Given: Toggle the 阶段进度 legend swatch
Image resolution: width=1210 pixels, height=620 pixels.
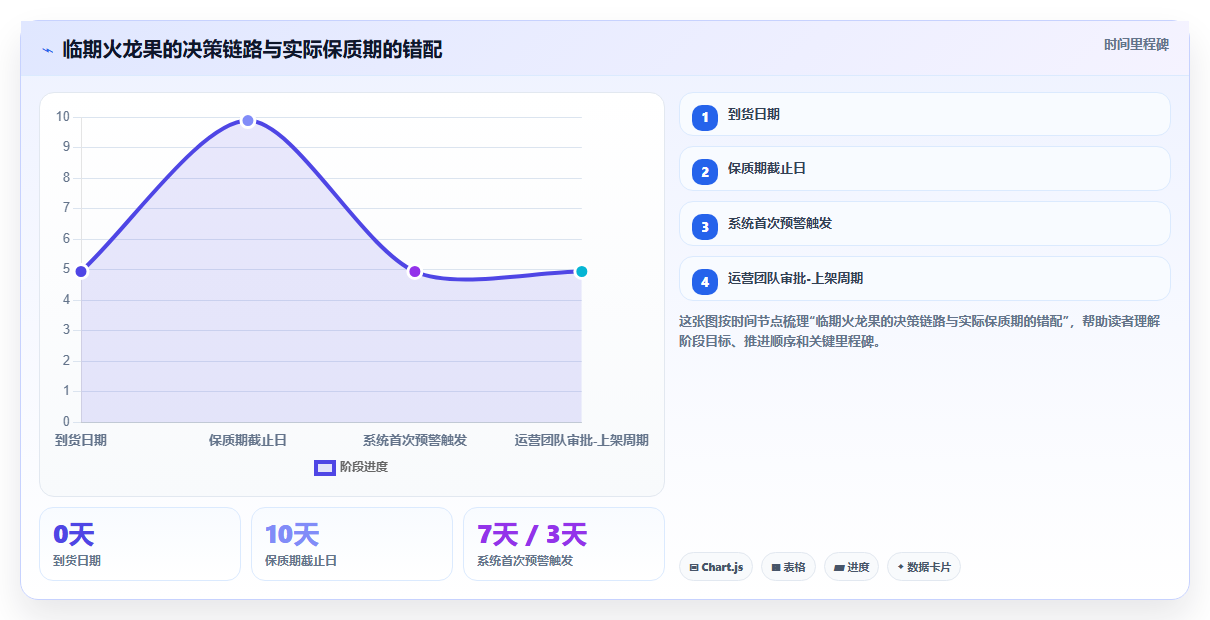Looking at the screenshot, I should click(325, 467).
